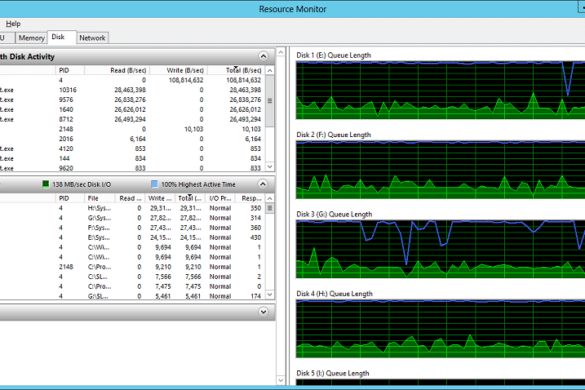Image resolution: width=585 pixels, height=390 pixels.
Task: Click the Disk 1 (E:) Queue Length graph
Action: pyautogui.click(x=440, y=90)
